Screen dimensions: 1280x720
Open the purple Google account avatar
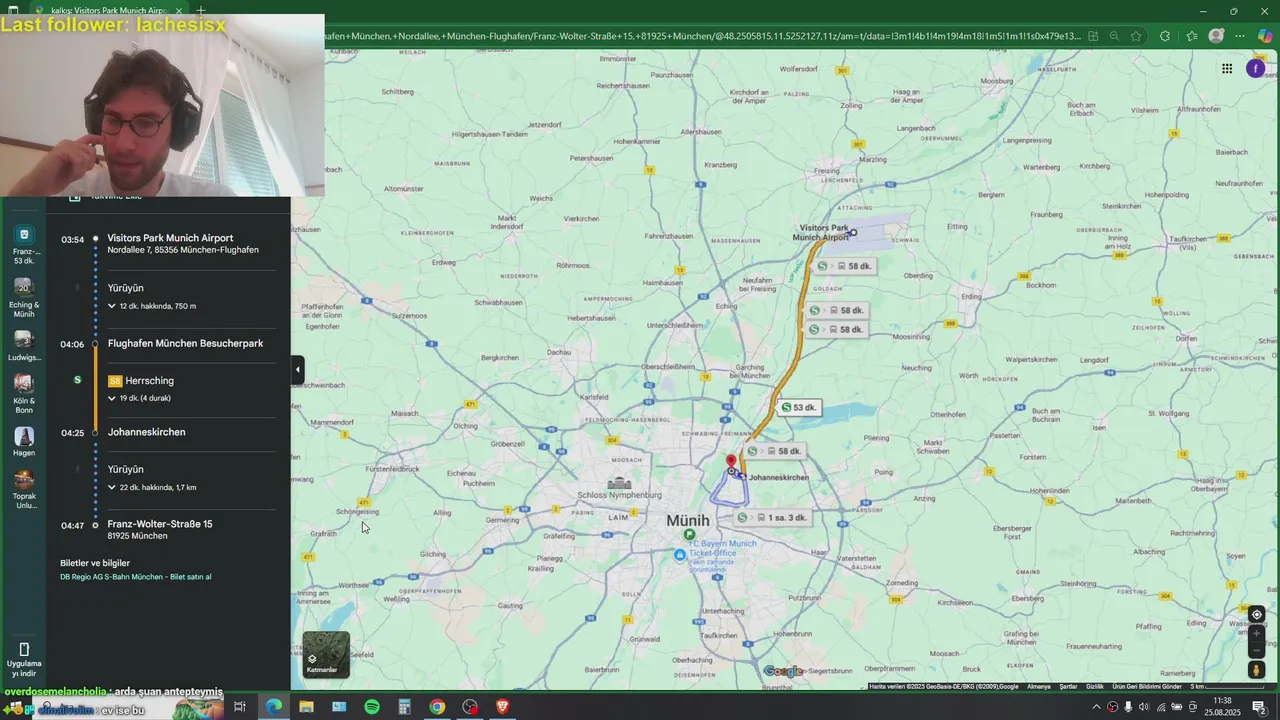1255,68
